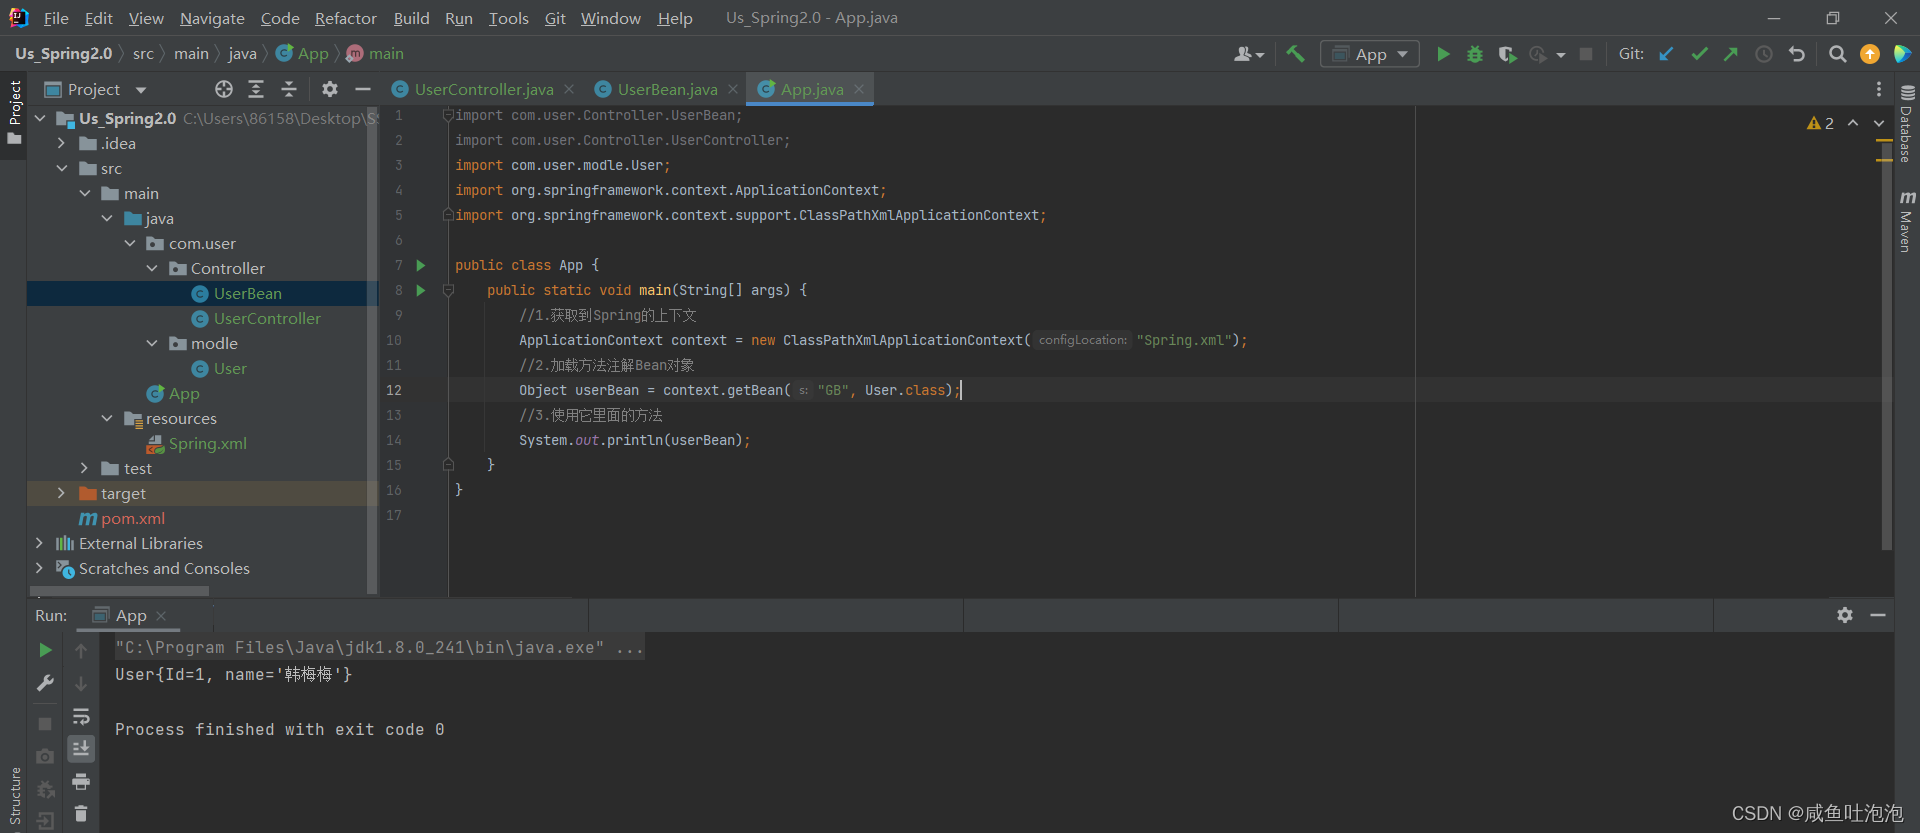Start debugging with the bug icon
This screenshot has height=833, width=1920.
pos(1474,54)
